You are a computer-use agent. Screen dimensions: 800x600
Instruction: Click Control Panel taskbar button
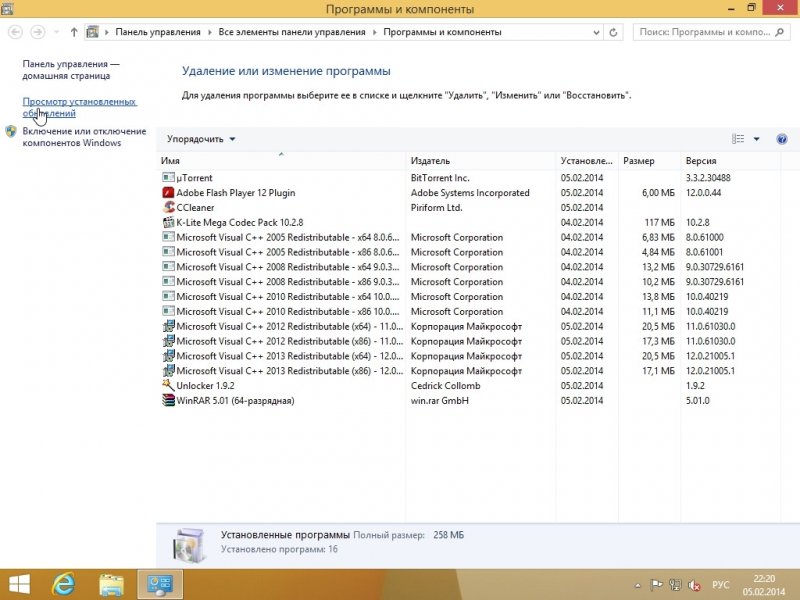pos(160,585)
